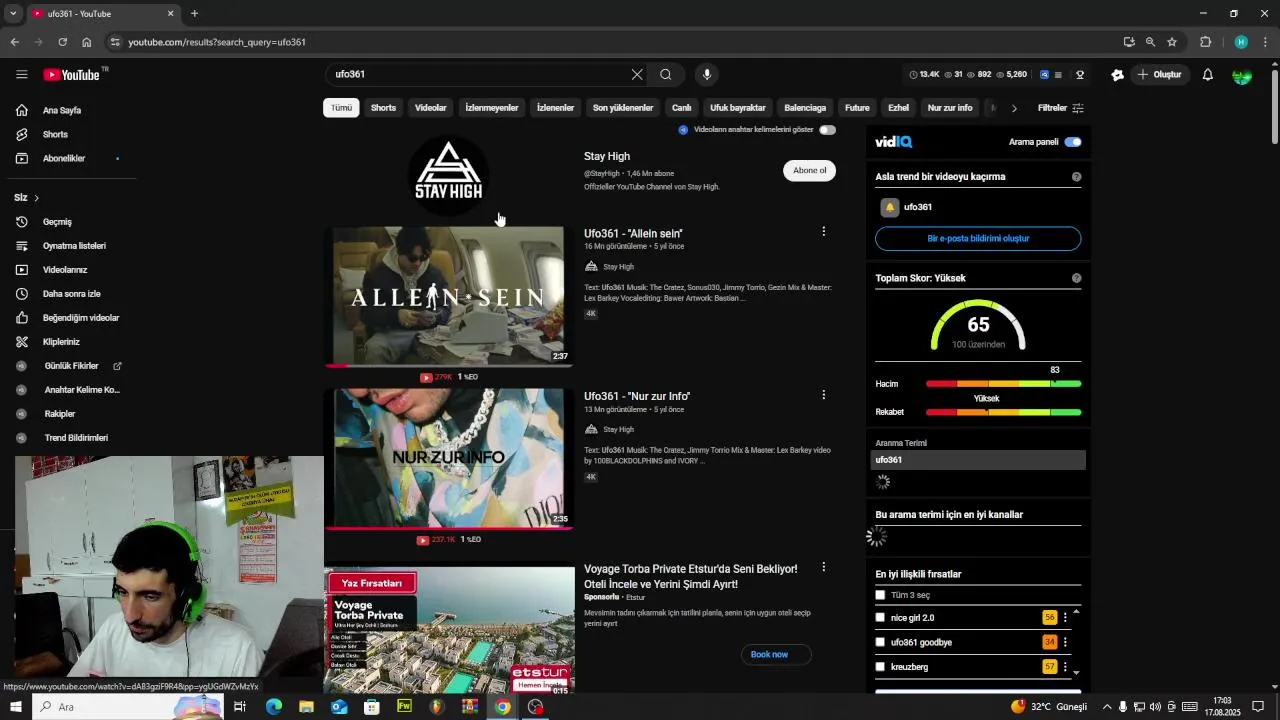Open more options for Etstur sponsored ad

point(824,567)
